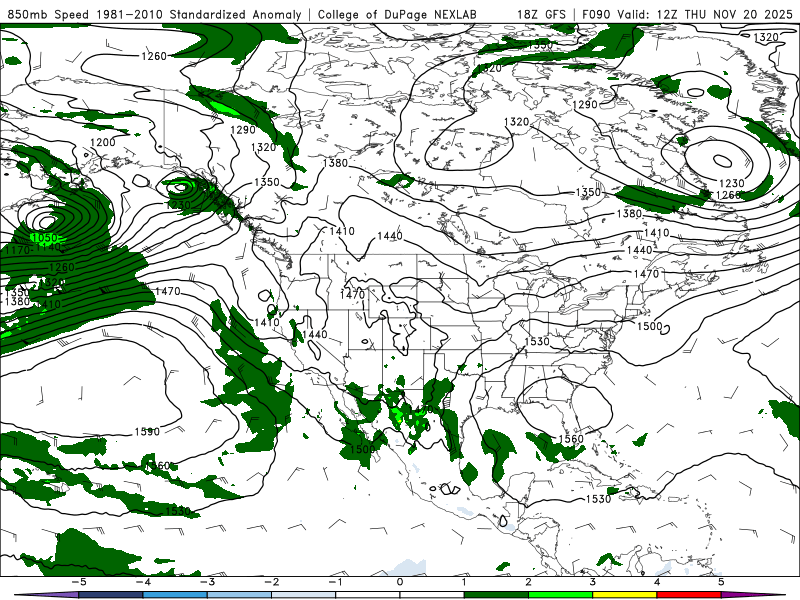
Task: Click the 'College of DuPage NEXLAB' text
Action: coord(397,14)
